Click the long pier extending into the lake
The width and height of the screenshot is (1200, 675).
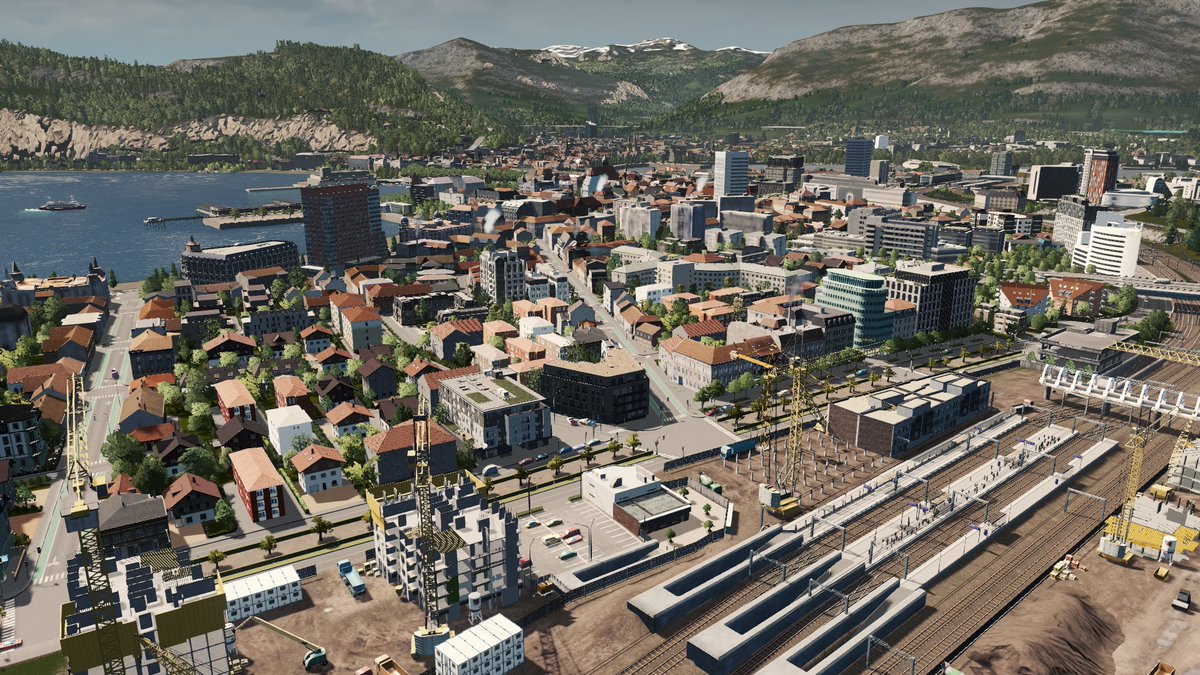click(x=172, y=219)
